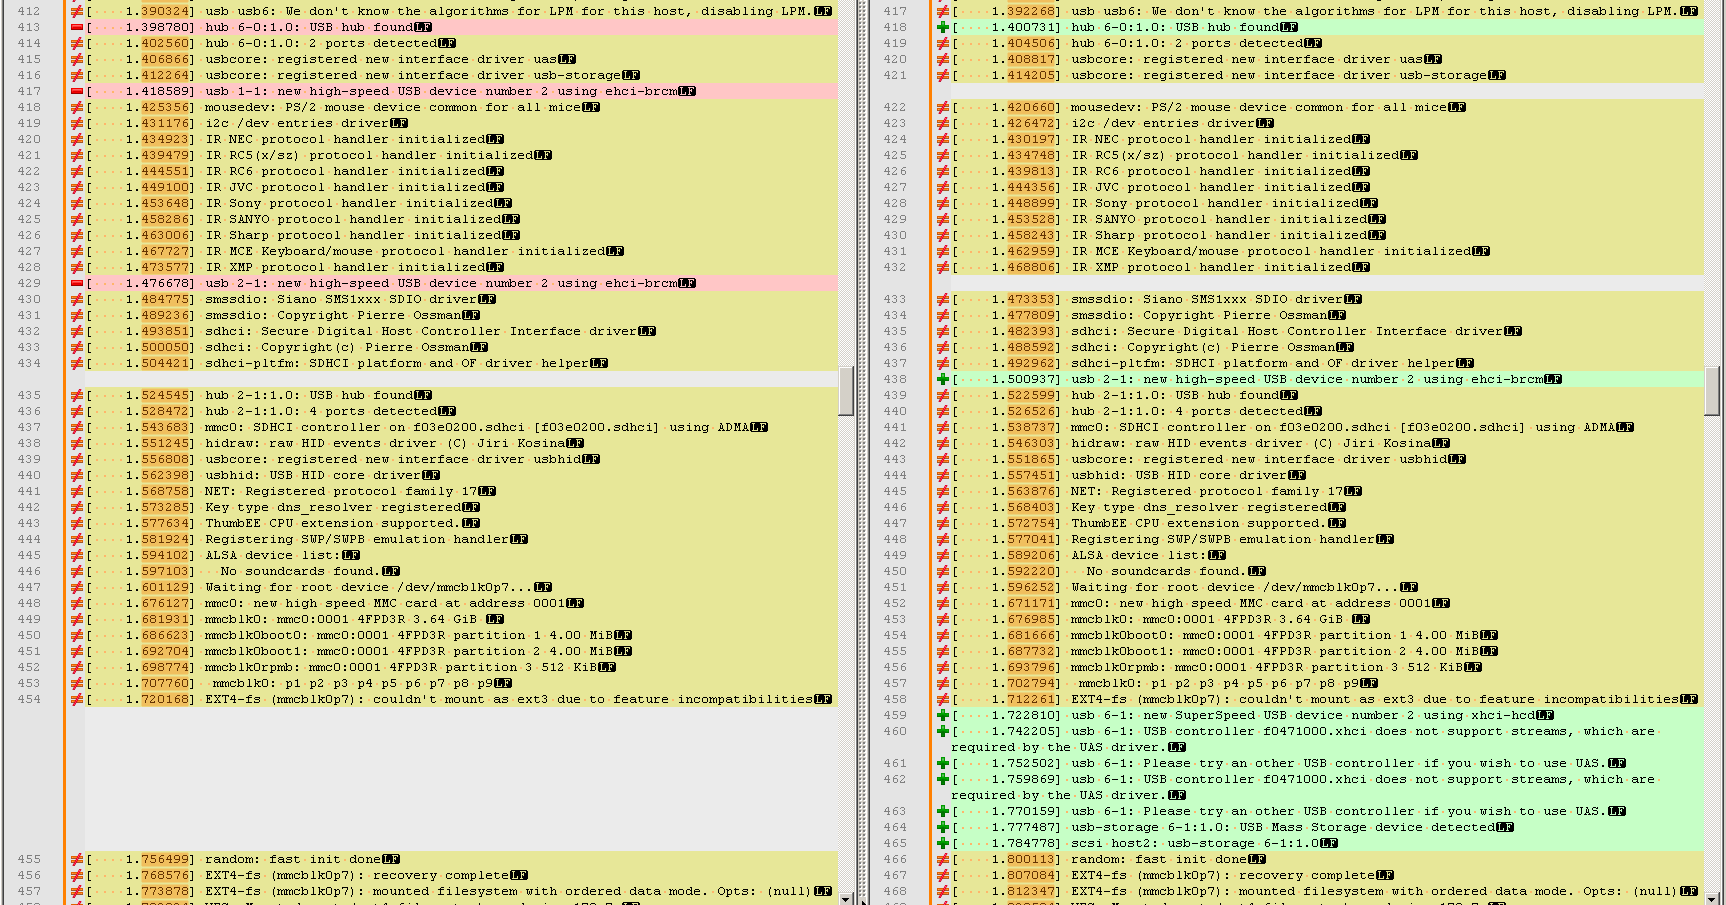Image resolution: width=1726 pixels, height=905 pixels.
Task: Click the left pane's scrollbar down arrow
Action: pos(846,898)
